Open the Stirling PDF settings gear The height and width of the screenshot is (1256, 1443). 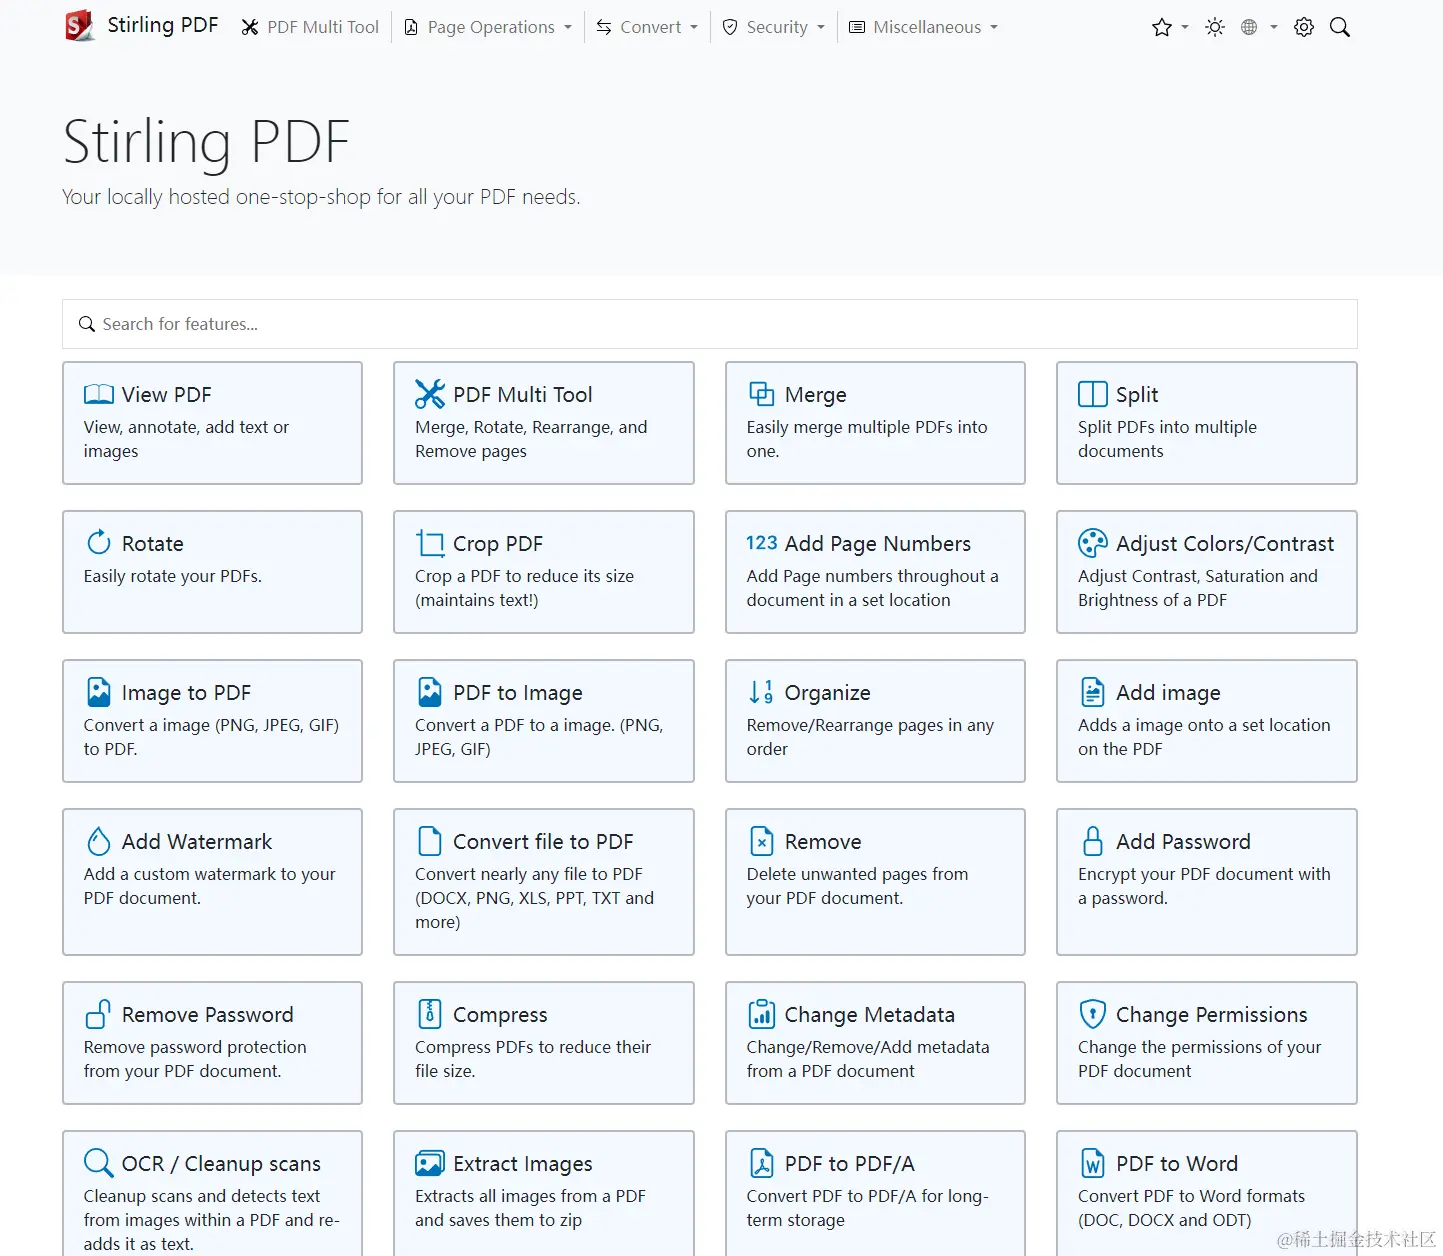click(1303, 27)
